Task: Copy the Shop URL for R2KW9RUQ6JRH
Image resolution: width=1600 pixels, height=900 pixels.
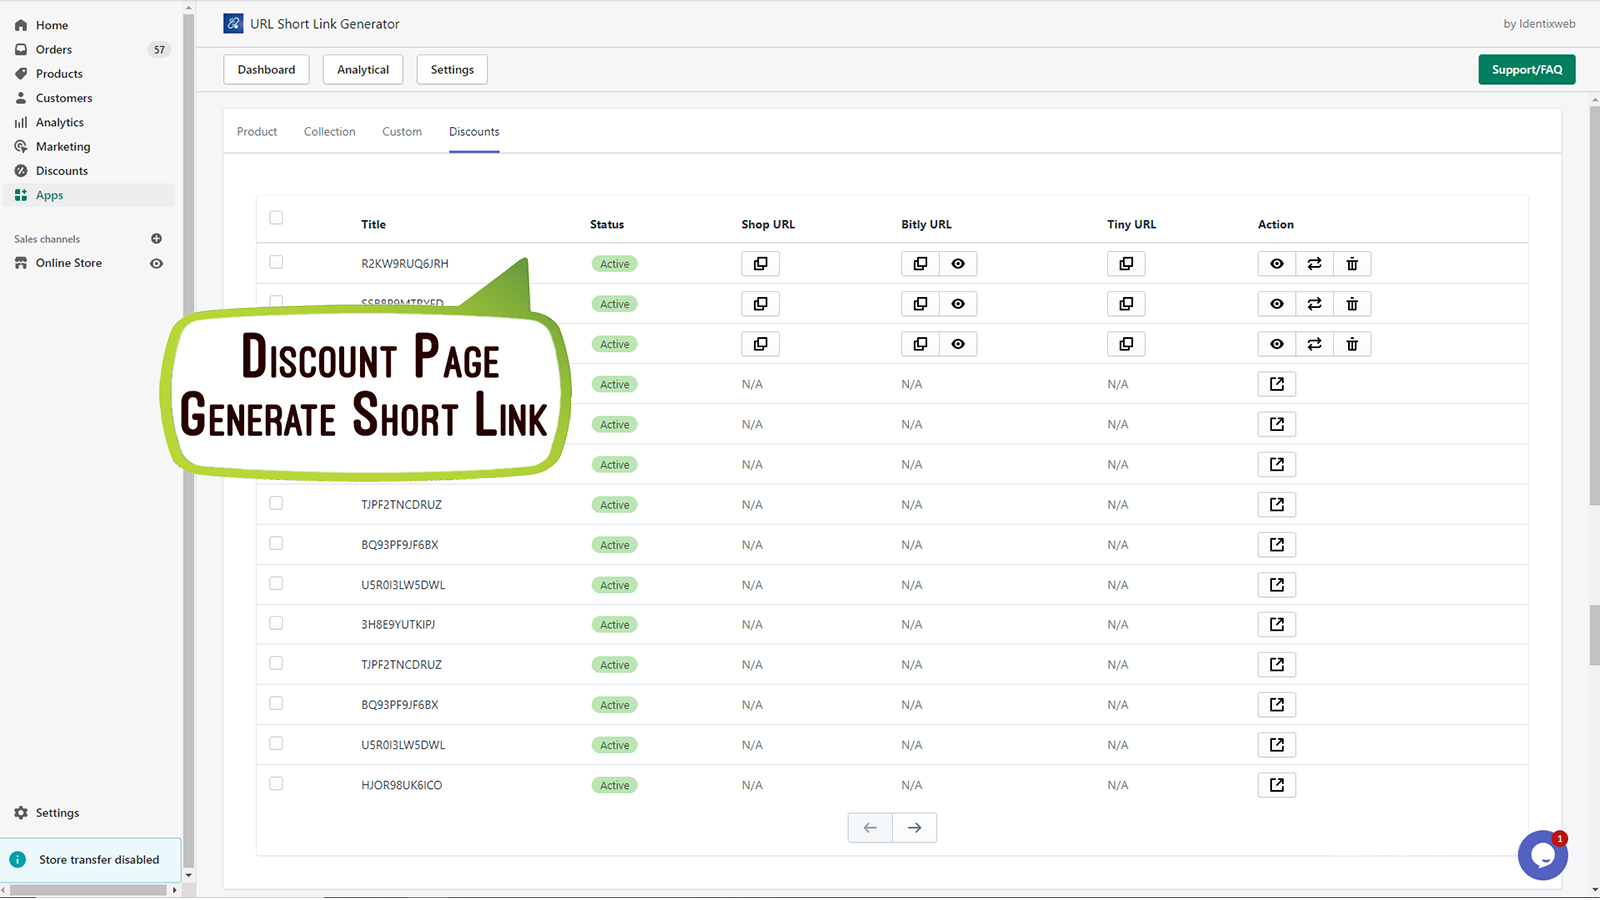Action: point(760,263)
